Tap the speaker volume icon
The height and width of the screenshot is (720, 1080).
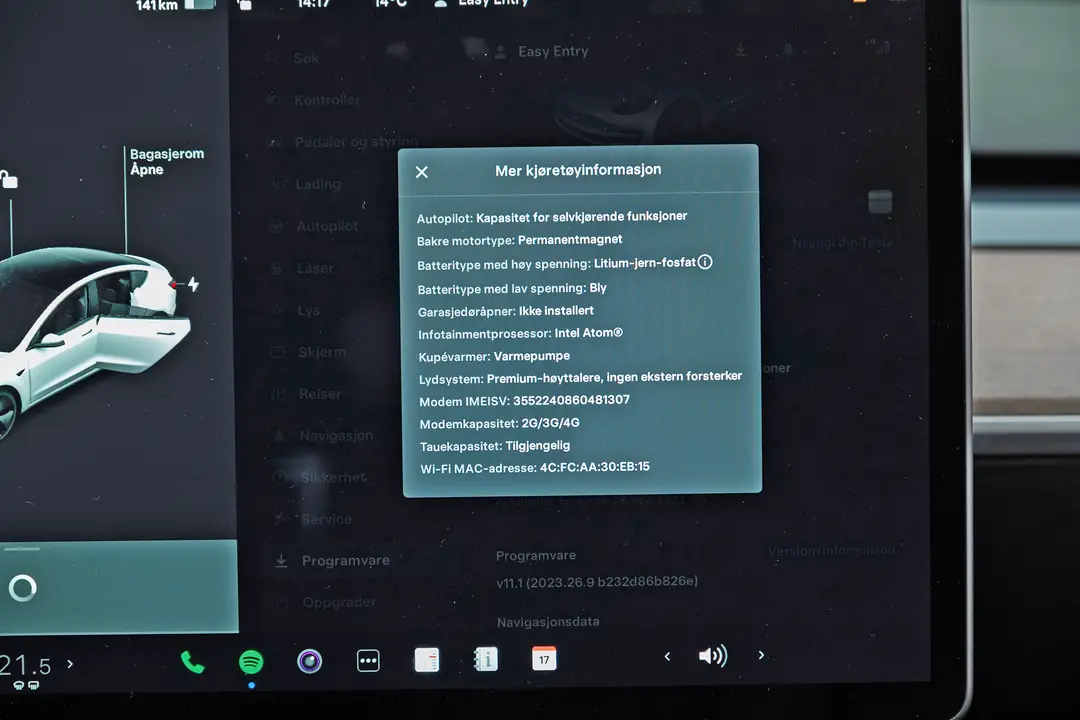713,655
